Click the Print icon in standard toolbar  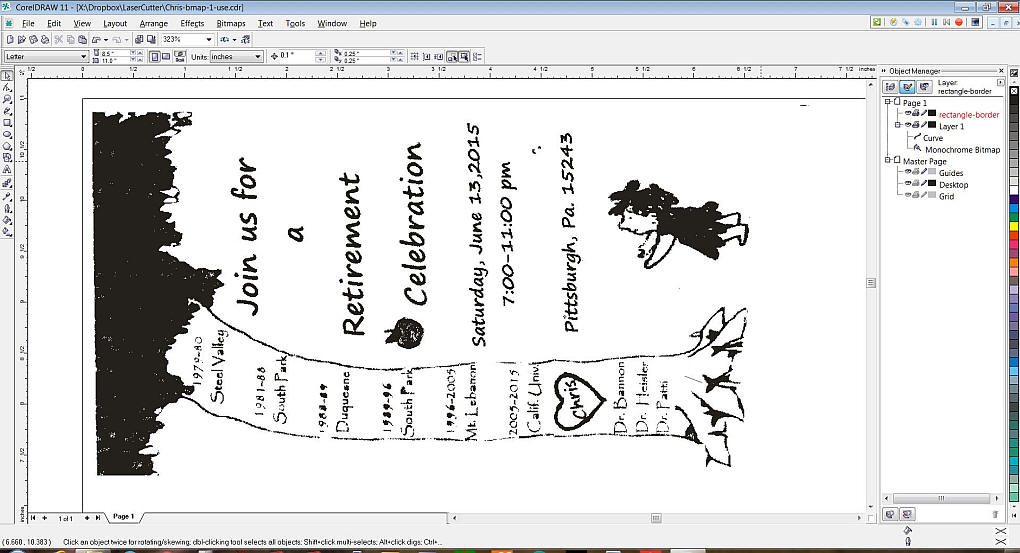[x=45, y=39]
